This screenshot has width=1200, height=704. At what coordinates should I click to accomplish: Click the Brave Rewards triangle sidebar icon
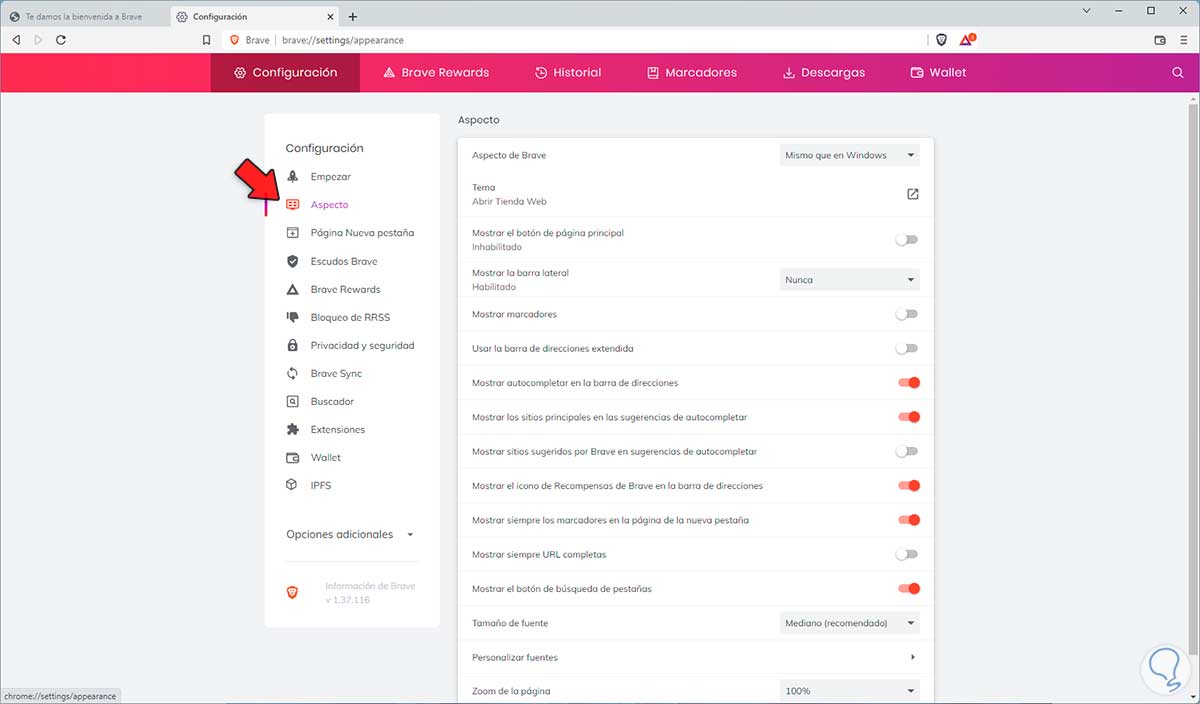click(292, 289)
